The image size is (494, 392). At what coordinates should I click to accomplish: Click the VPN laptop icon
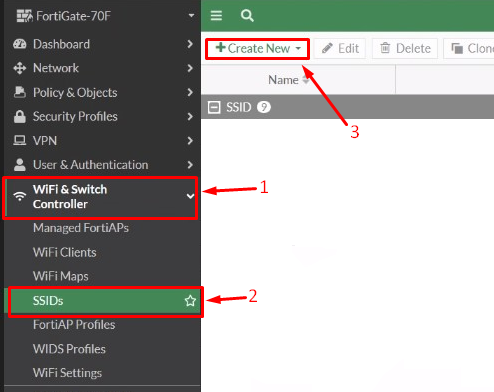[20, 140]
